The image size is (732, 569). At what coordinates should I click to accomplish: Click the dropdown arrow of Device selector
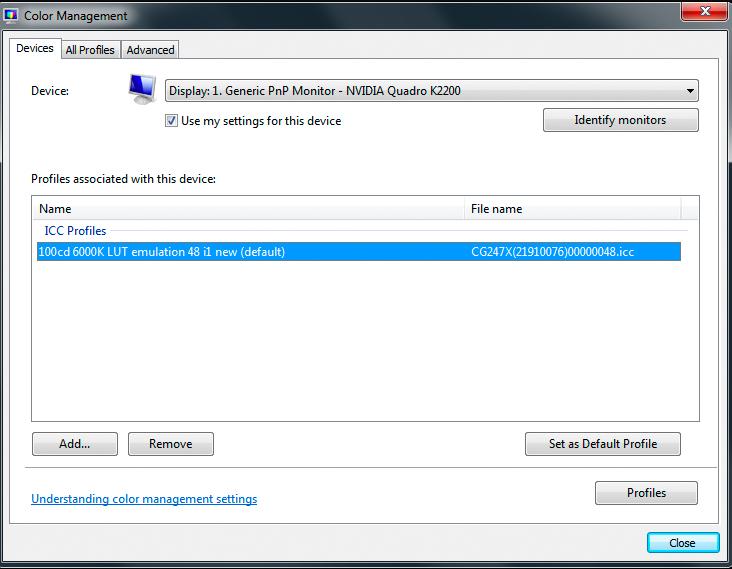click(690, 91)
